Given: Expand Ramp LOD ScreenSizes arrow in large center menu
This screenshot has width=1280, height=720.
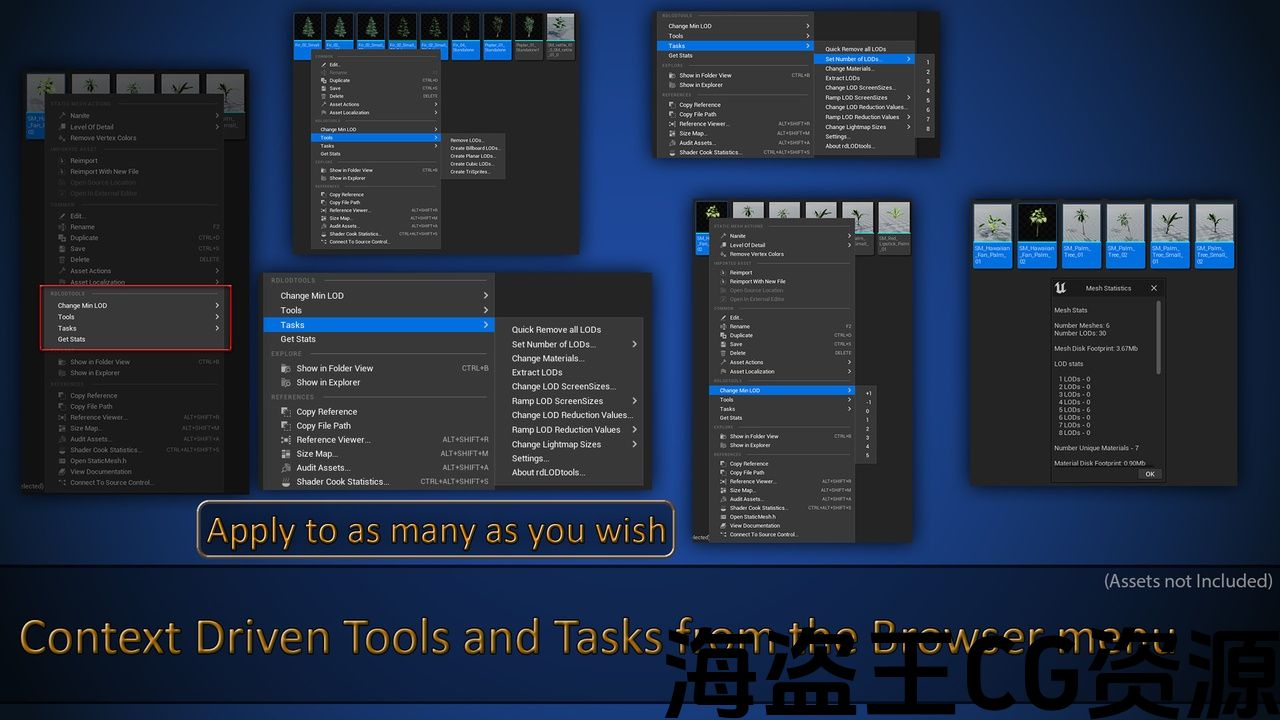Looking at the screenshot, I should click(634, 401).
